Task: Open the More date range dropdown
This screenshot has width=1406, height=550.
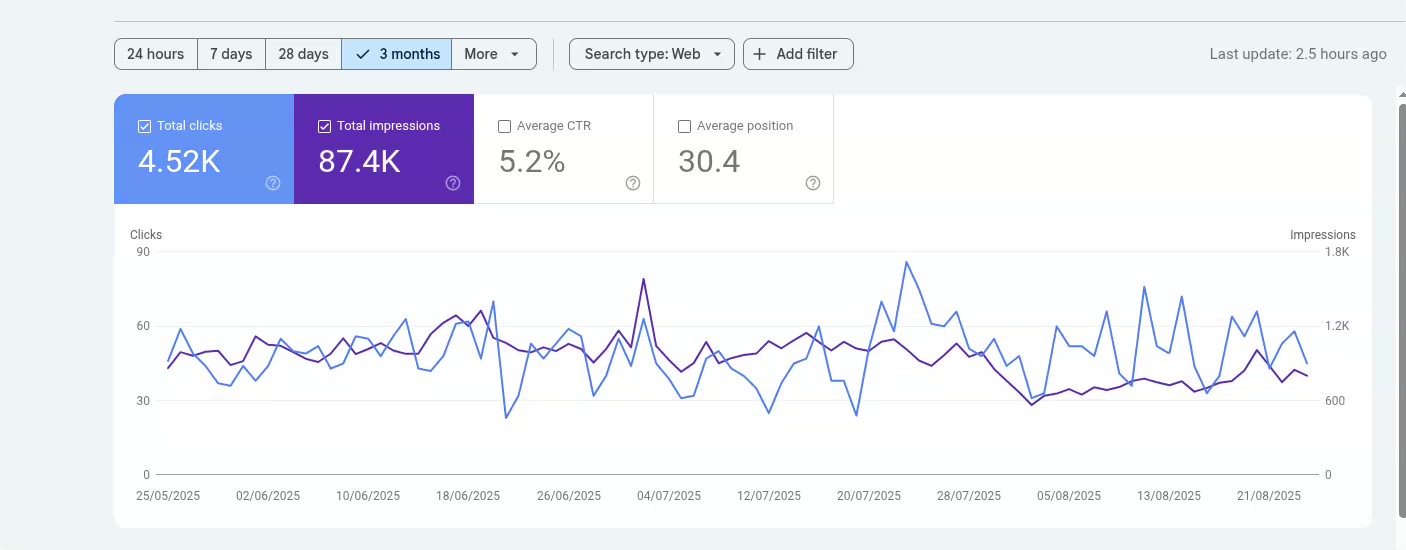Action: tap(493, 54)
